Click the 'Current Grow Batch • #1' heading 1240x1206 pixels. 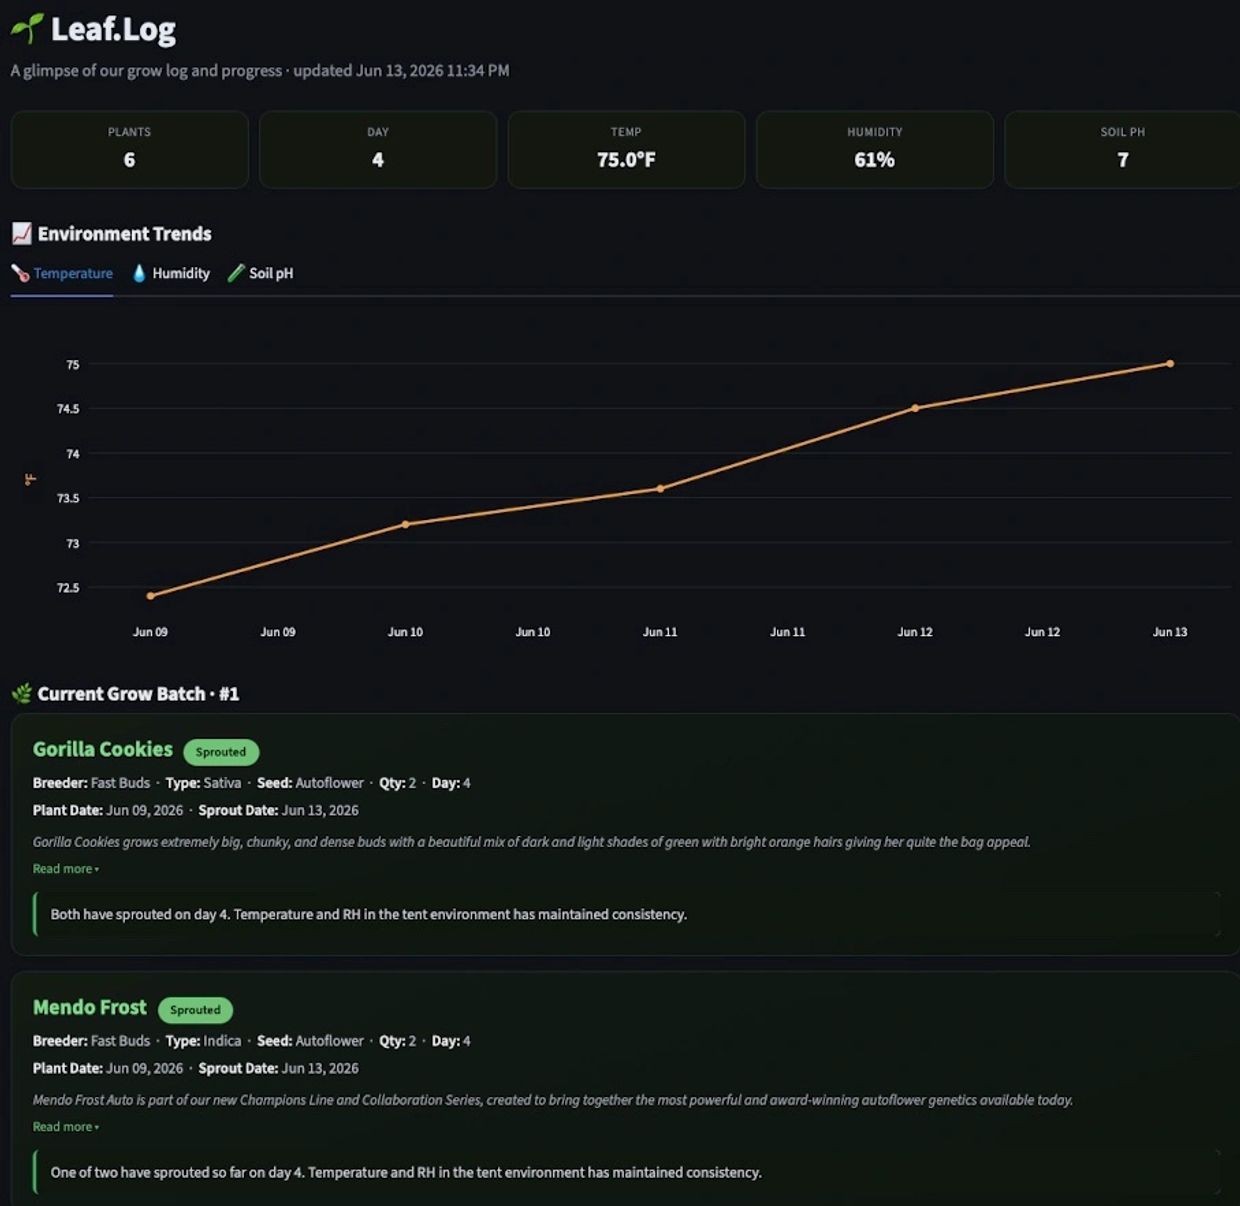click(138, 693)
